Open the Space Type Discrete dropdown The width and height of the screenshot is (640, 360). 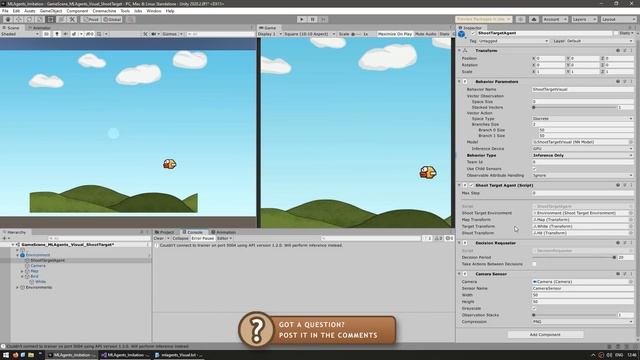pos(582,118)
